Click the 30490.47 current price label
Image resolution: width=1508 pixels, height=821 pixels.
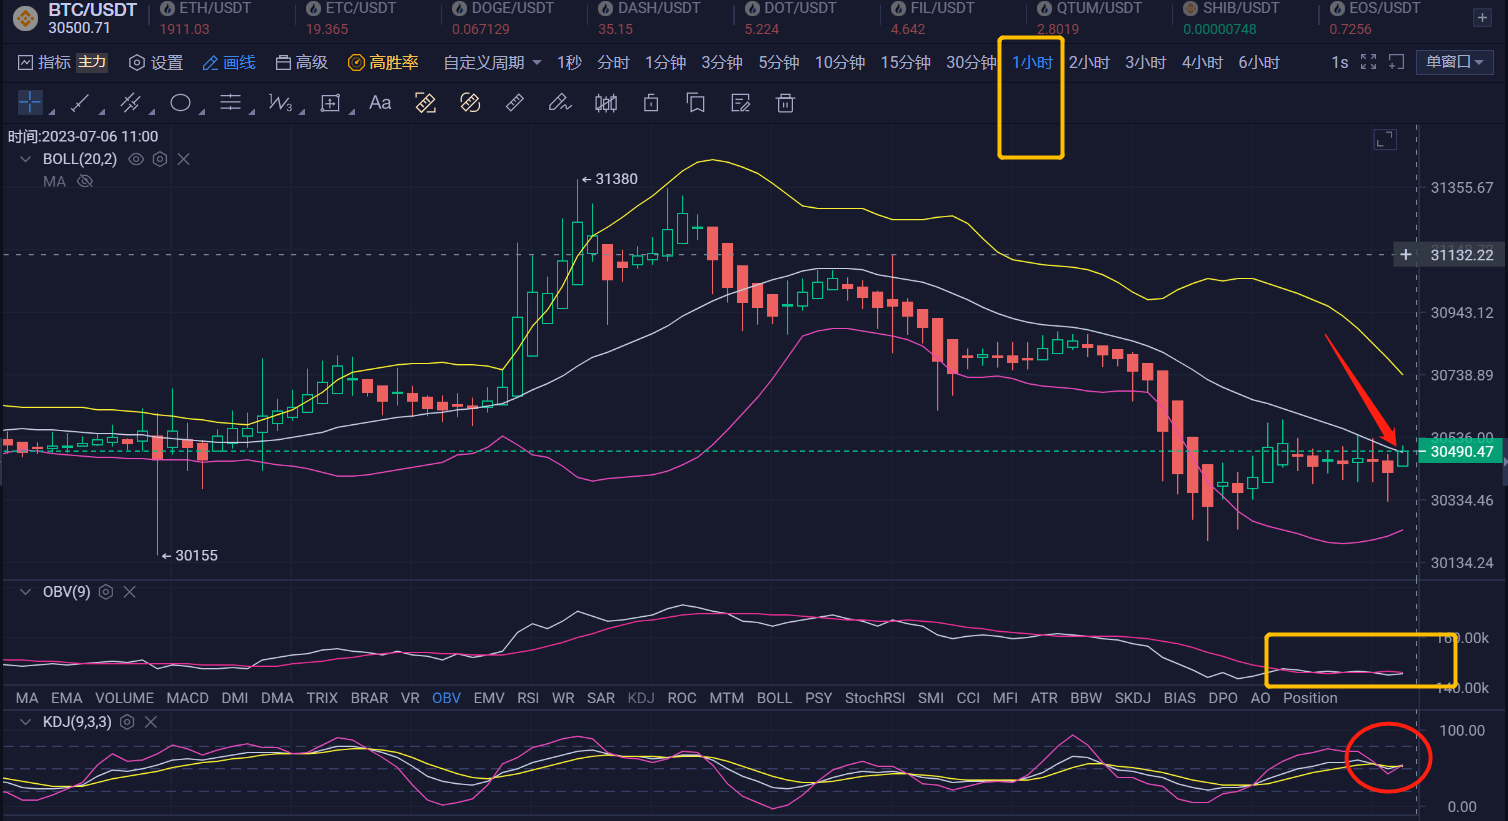[x=1461, y=452]
